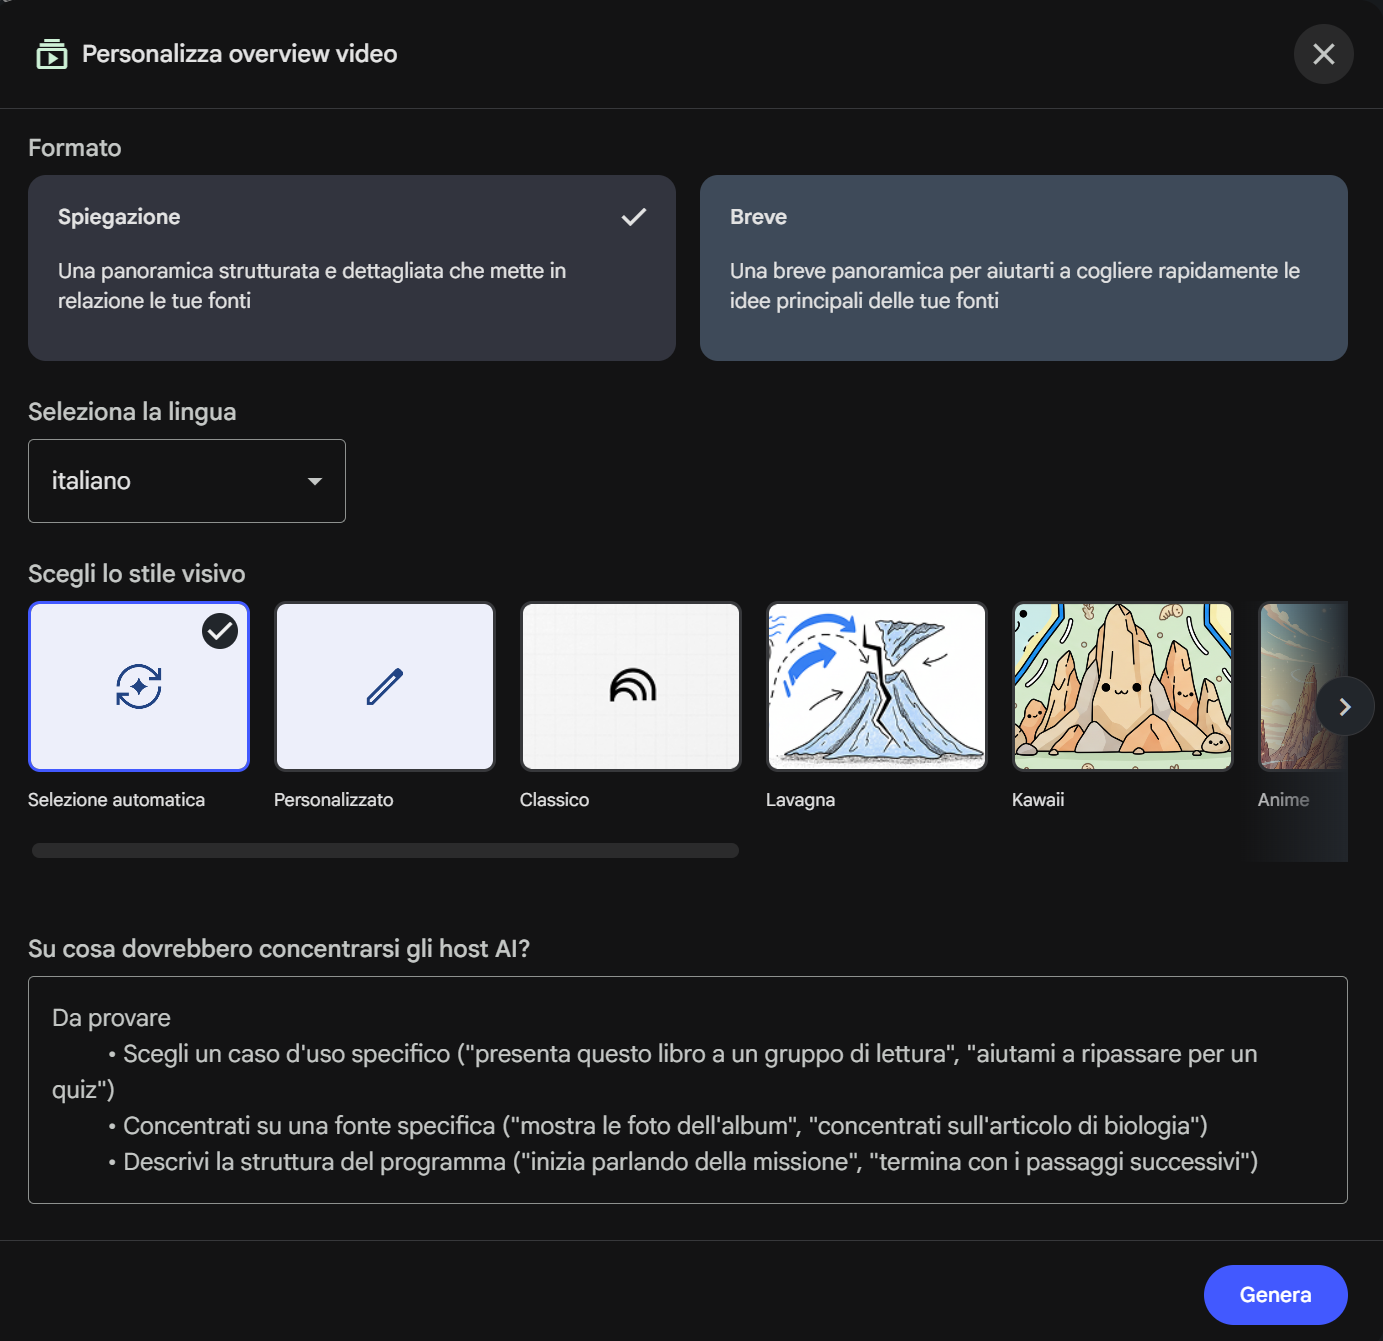The width and height of the screenshot is (1383, 1341).
Task: Show more styles with the right chevron
Action: point(1344,707)
